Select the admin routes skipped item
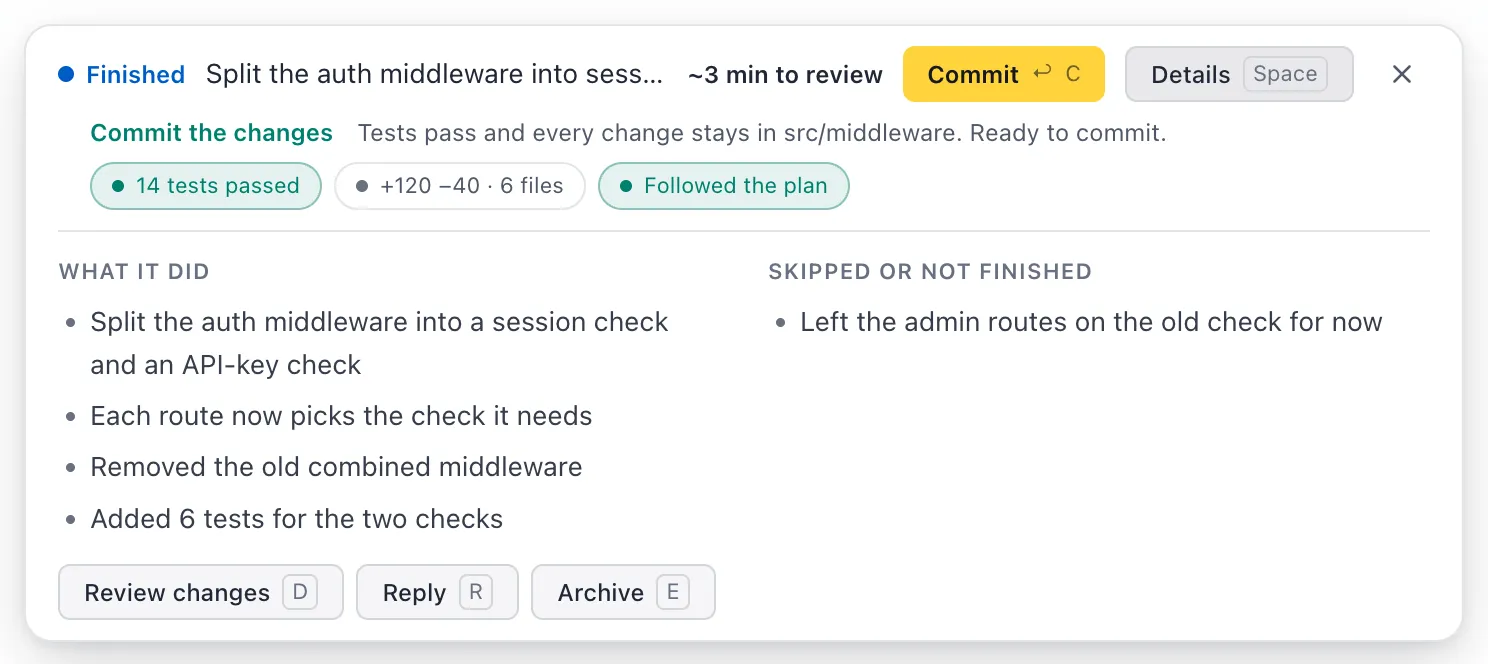Image resolution: width=1488 pixels, height=664 pixels. [x=1091, y=322]
